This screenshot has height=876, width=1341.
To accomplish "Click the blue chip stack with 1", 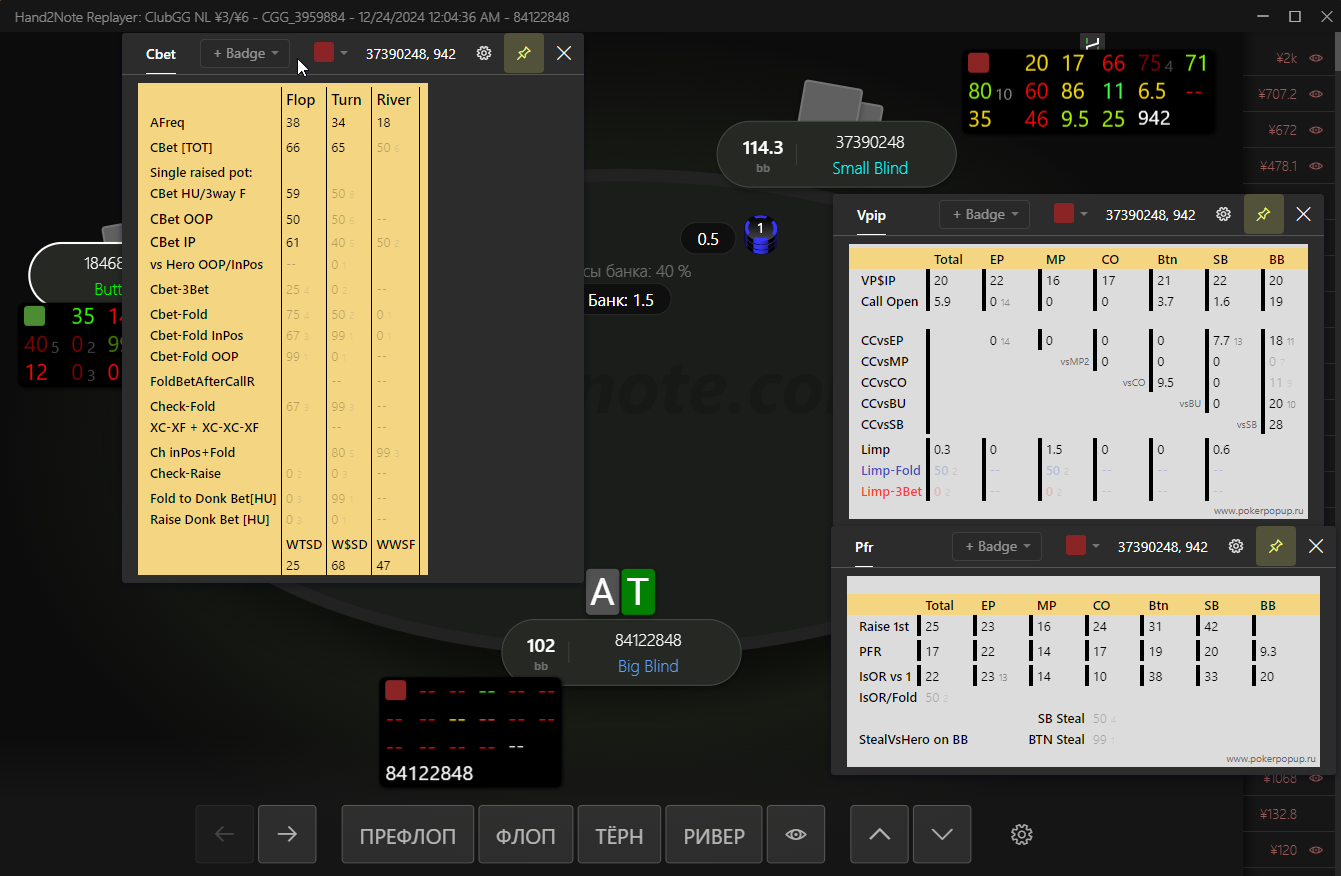I will click(761, 236).
